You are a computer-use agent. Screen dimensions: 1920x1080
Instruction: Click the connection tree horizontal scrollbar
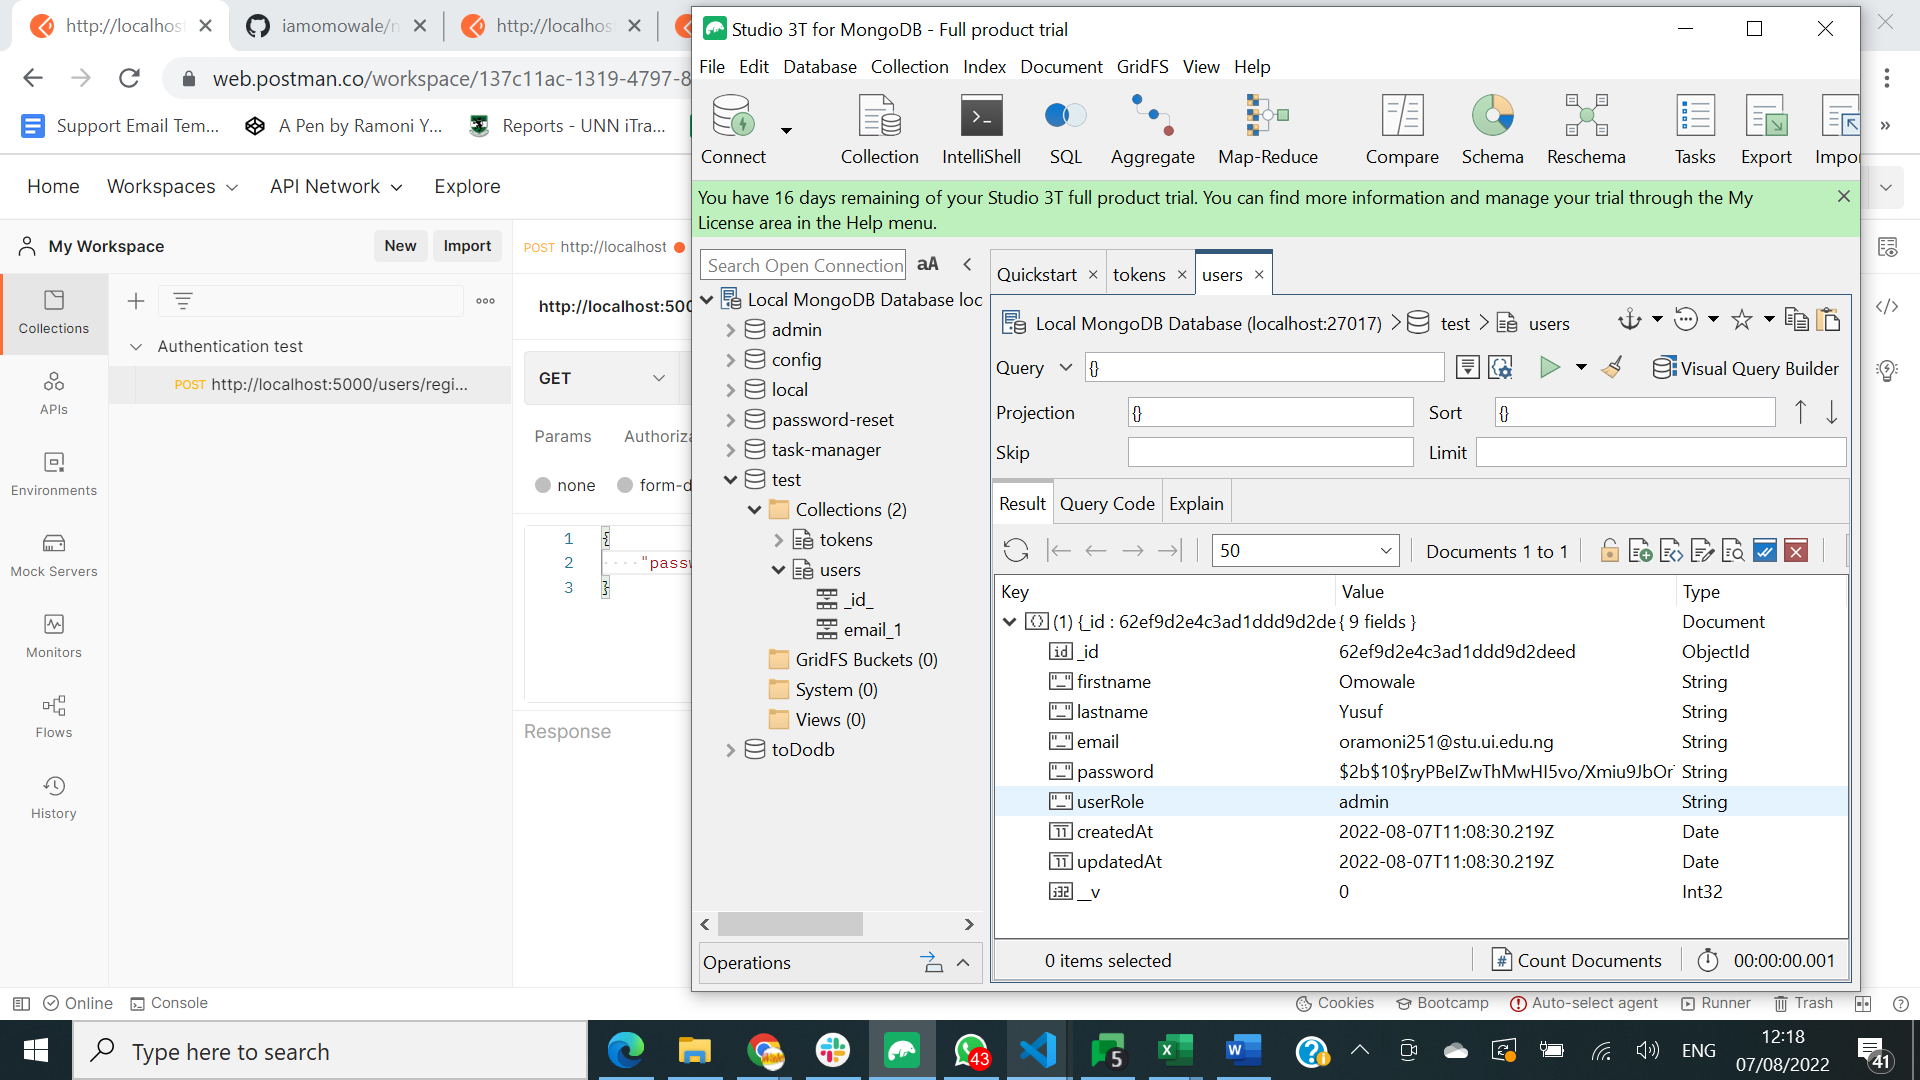(790, 924)
